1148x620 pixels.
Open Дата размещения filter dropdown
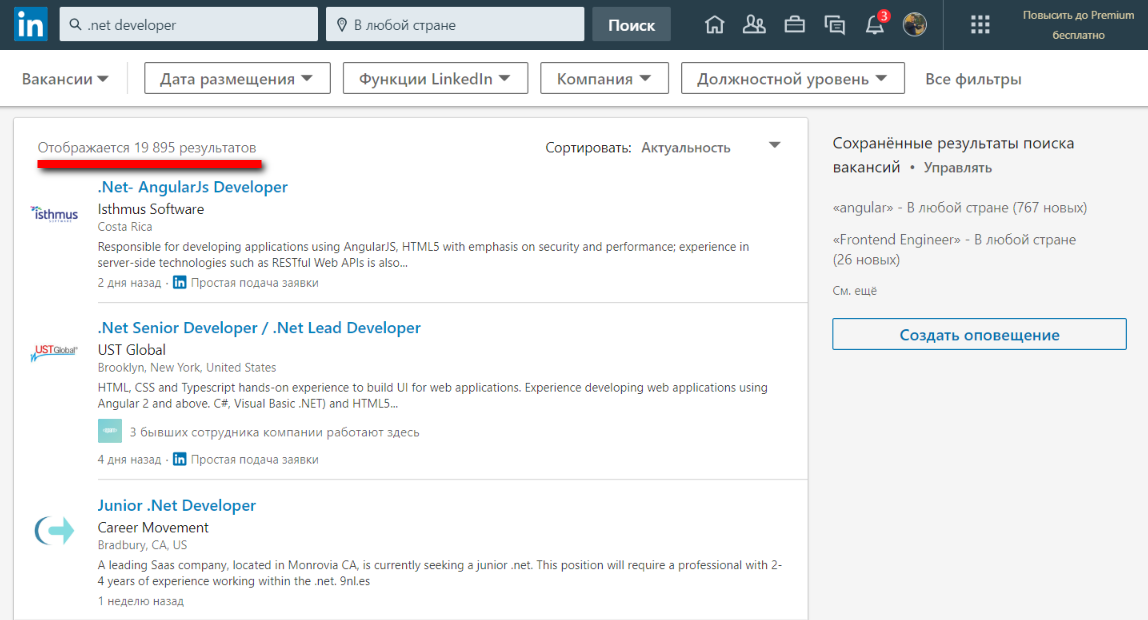[x=237, y=78]
